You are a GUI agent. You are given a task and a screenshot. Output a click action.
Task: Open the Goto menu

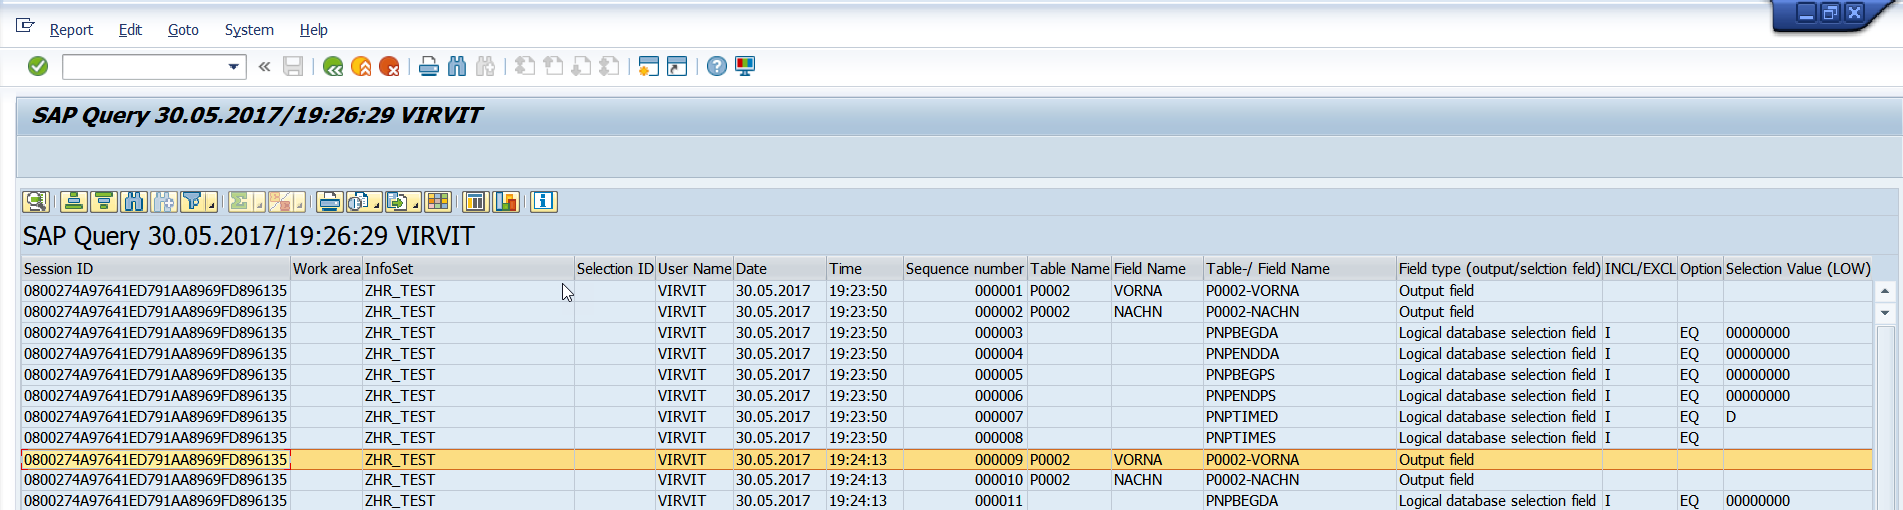183,30
